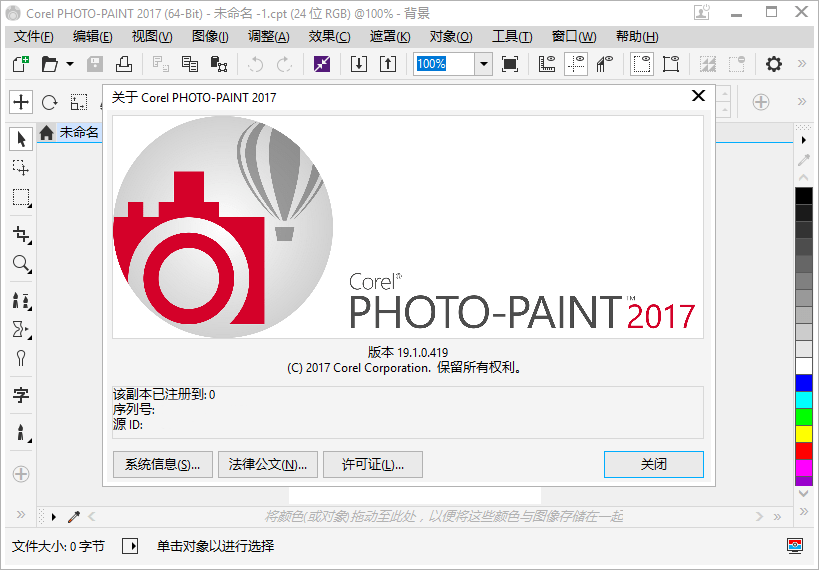Click the purple Search content icon
This screenshot has height=570, width=819.
tap(322, 64)
